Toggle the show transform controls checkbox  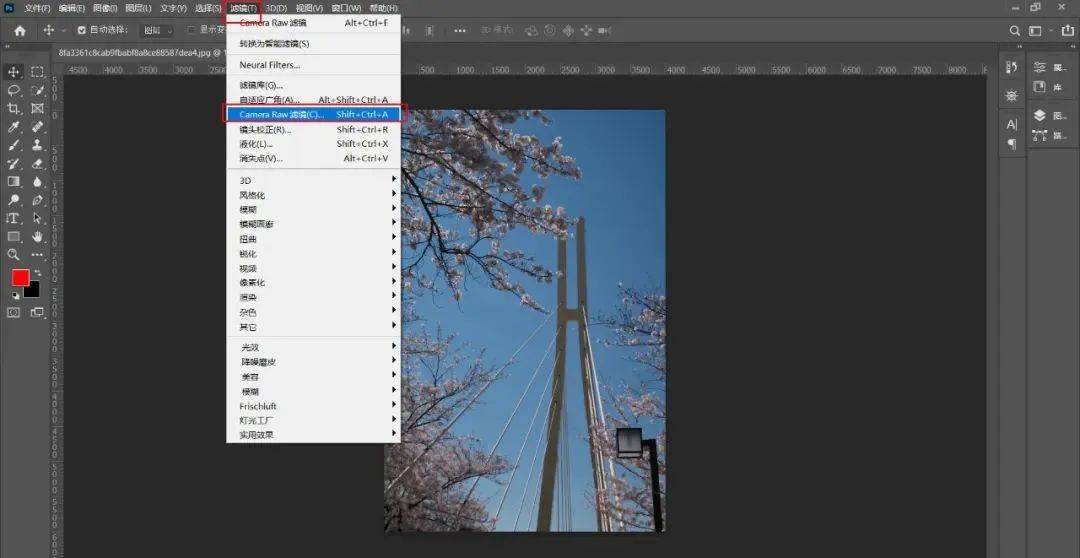coord(192,30)
